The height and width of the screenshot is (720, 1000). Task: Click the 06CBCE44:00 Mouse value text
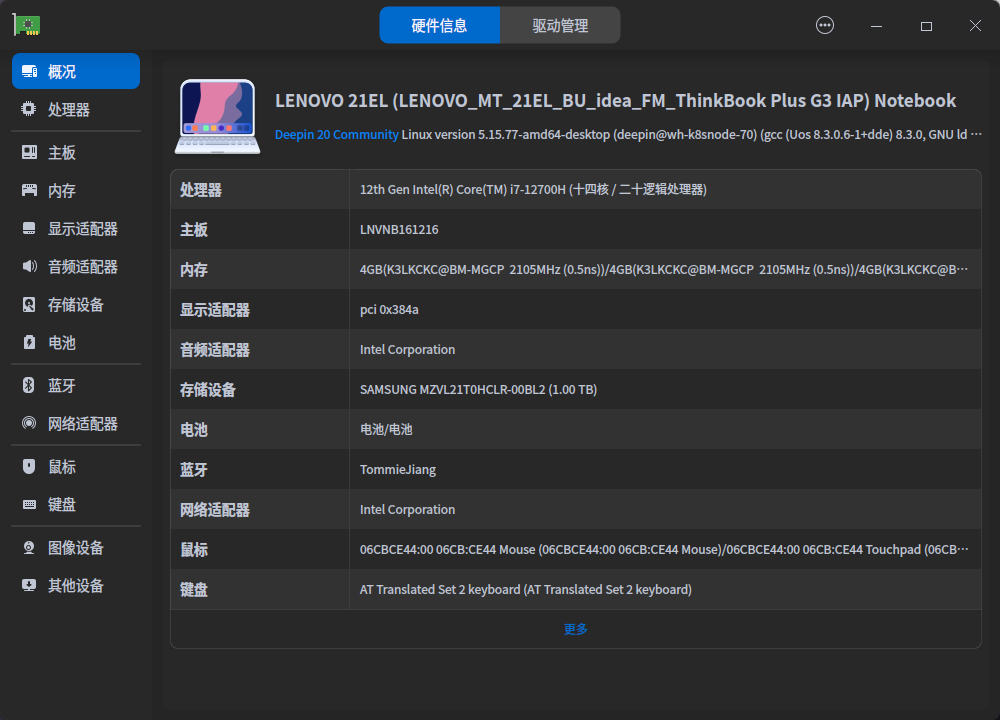664,550
